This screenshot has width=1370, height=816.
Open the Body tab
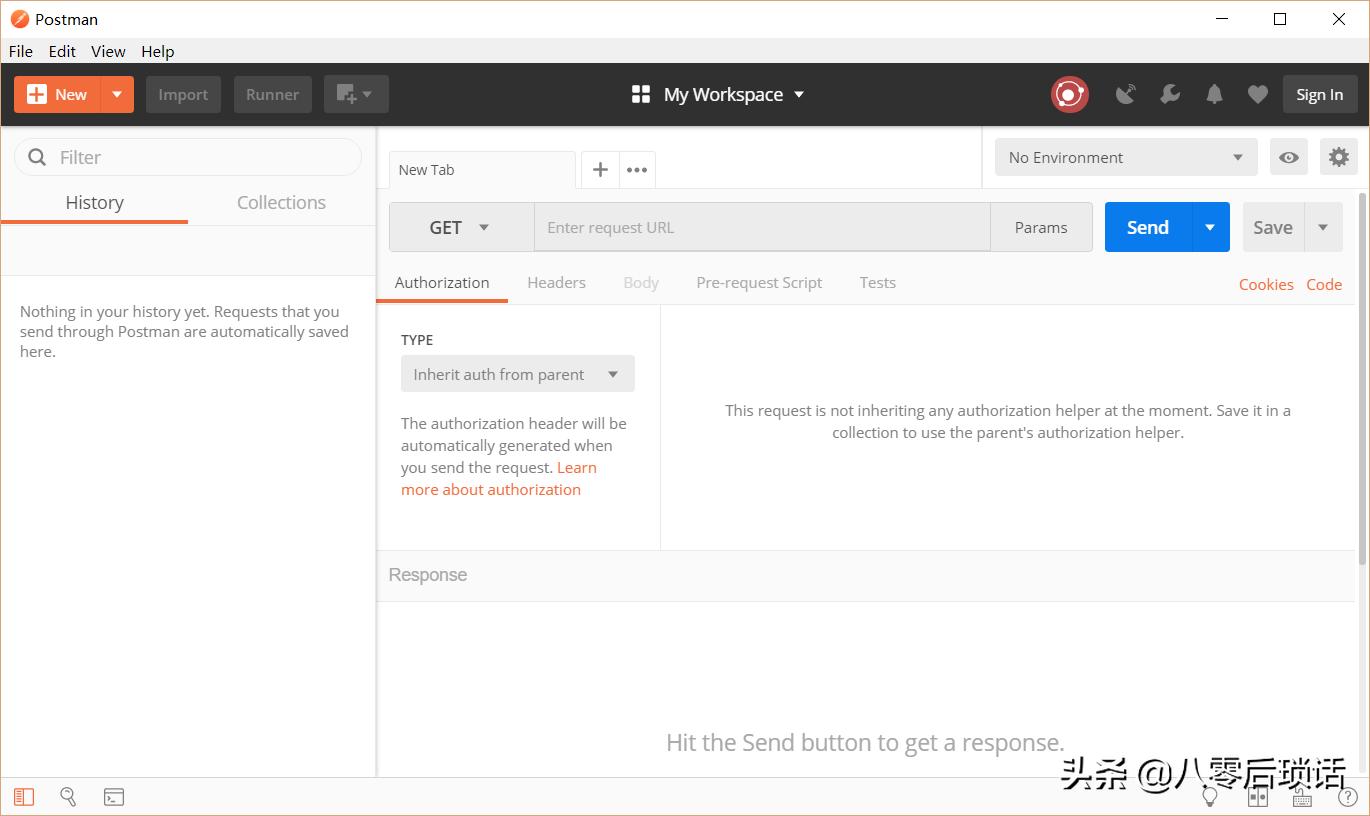641,282
